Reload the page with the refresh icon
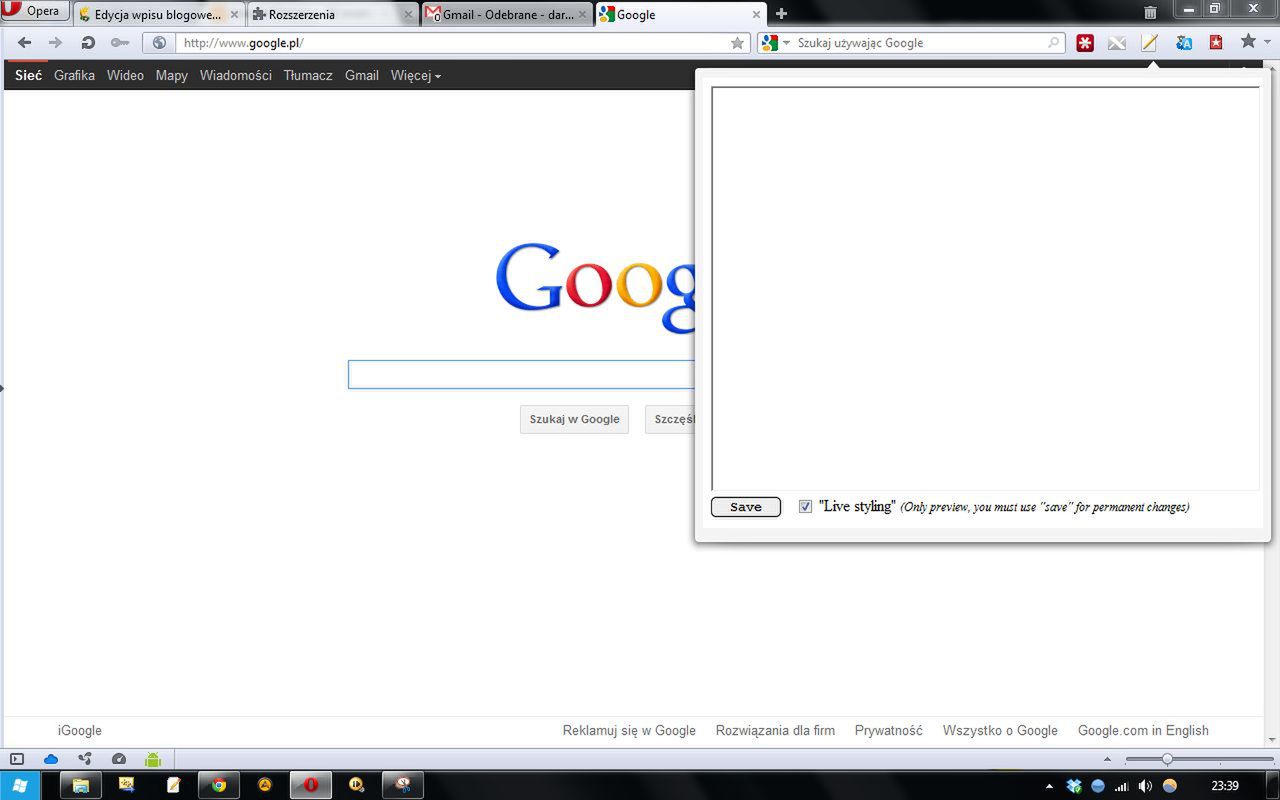Viewport: 1280px width, 800px height. (x=88, y=43)
